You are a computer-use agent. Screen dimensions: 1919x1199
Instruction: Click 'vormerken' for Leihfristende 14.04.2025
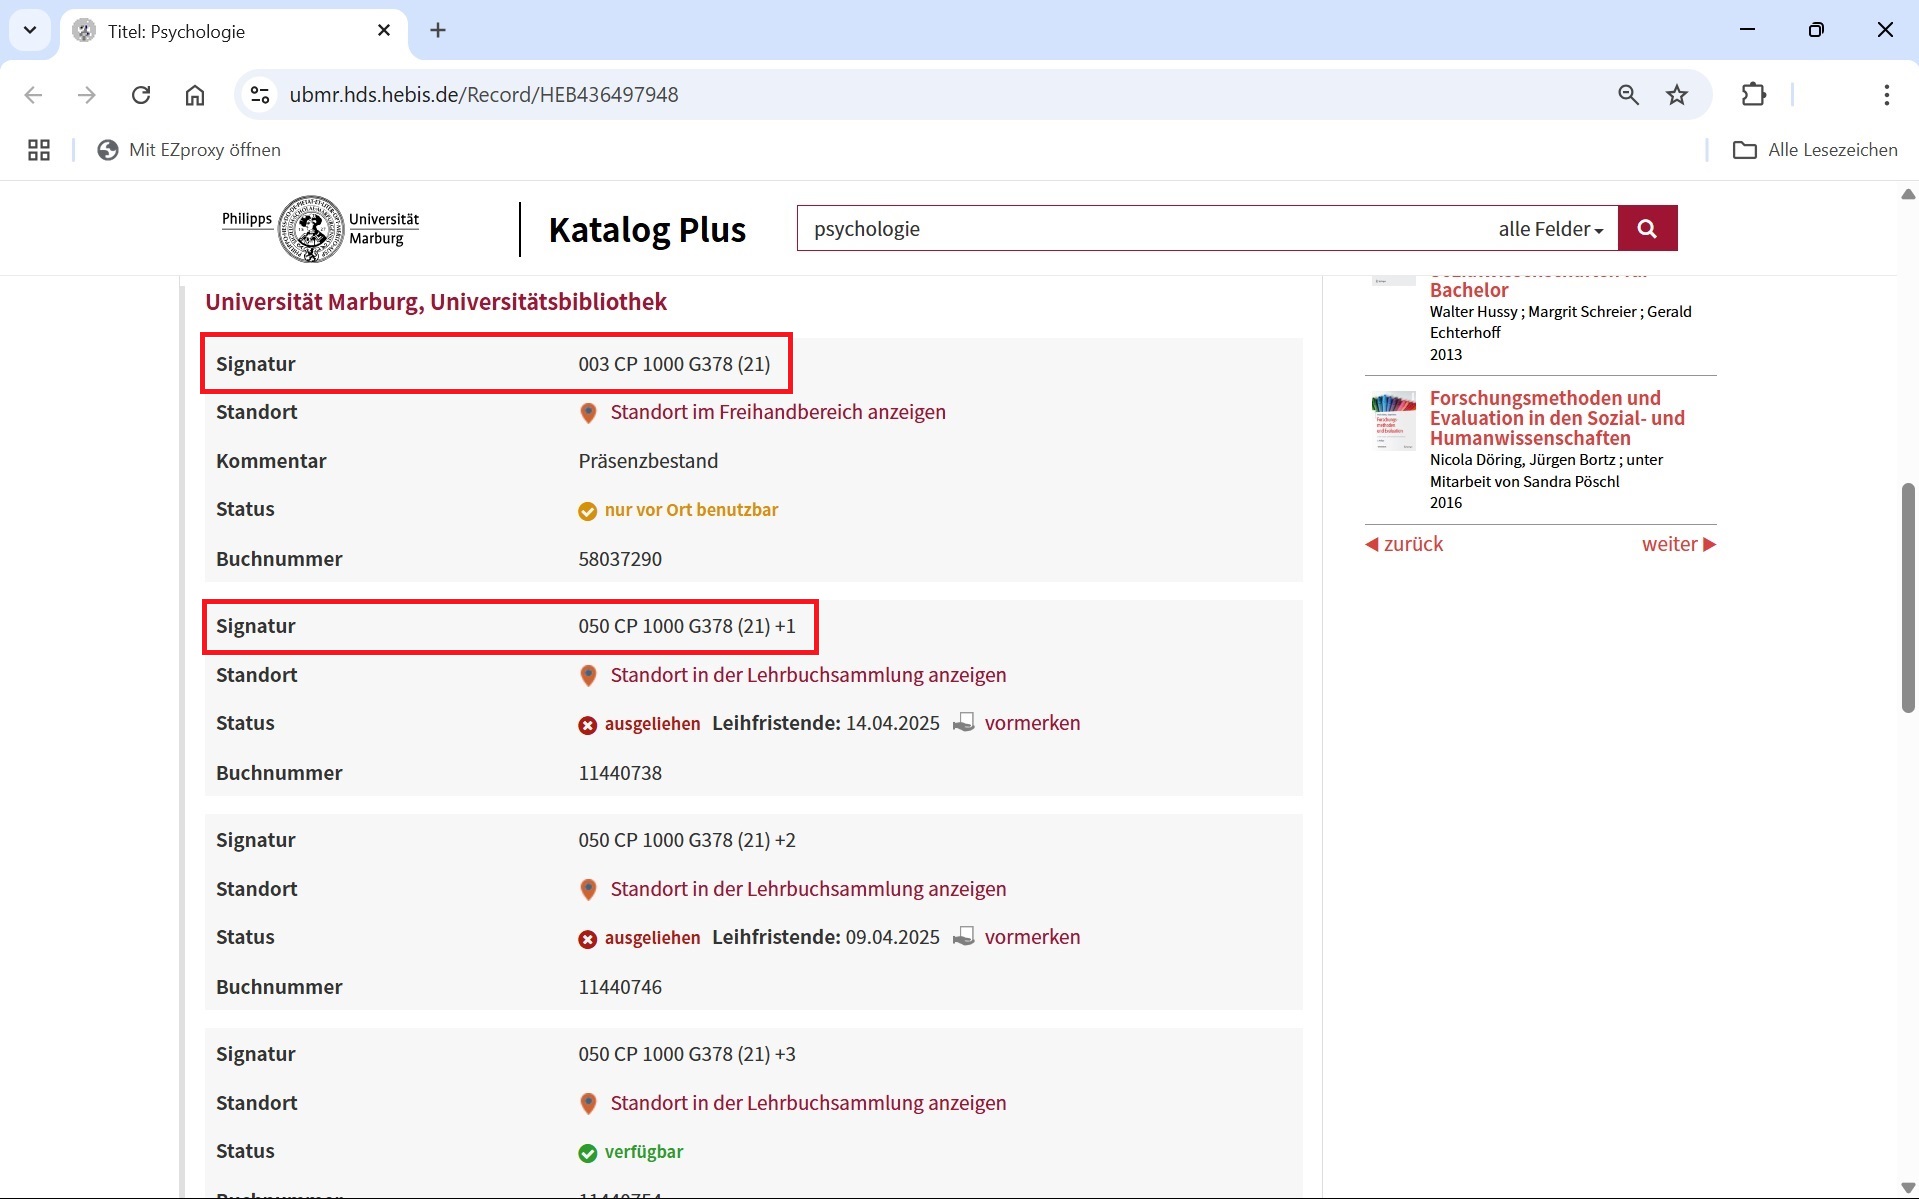tap(1031, 723)
